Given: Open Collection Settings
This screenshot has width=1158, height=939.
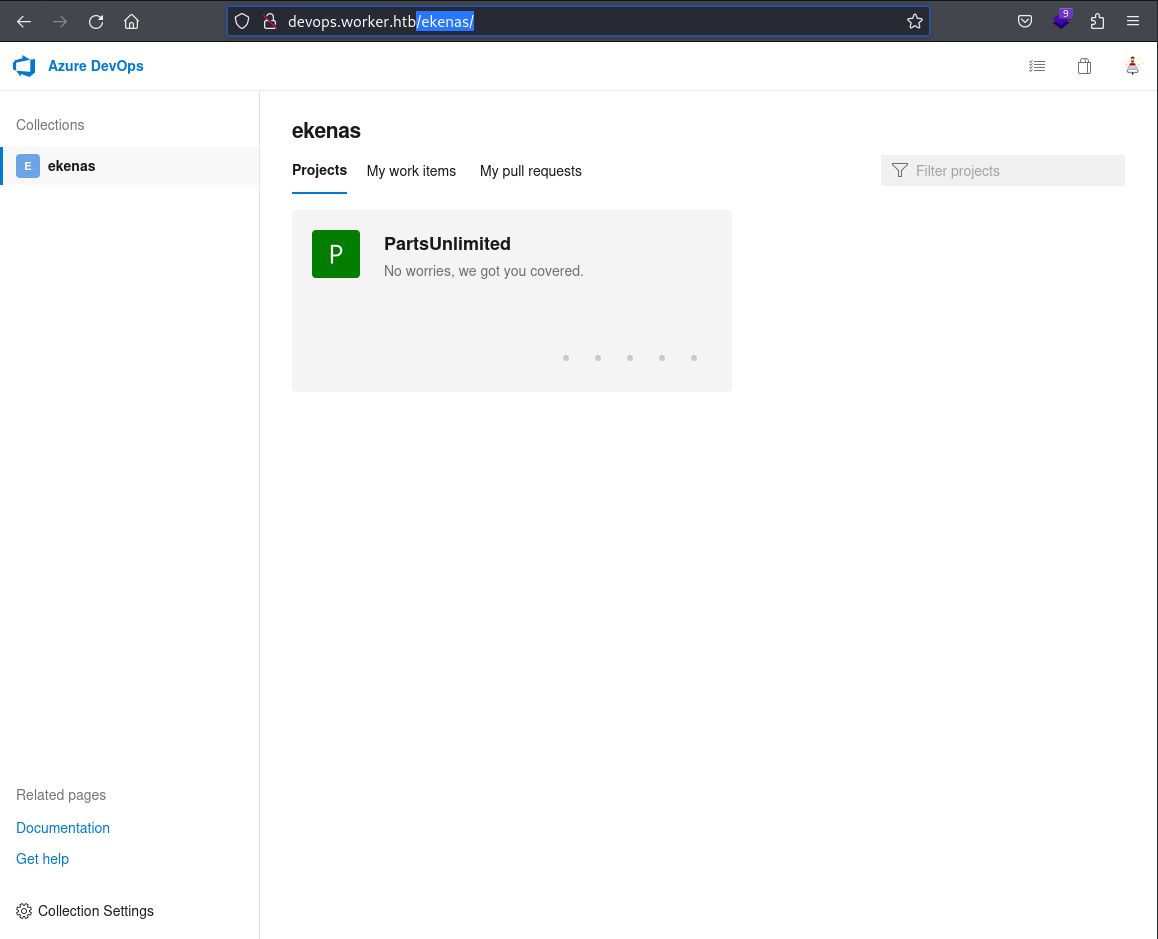Looking at the screenshot, I should (x=85, y=911).
